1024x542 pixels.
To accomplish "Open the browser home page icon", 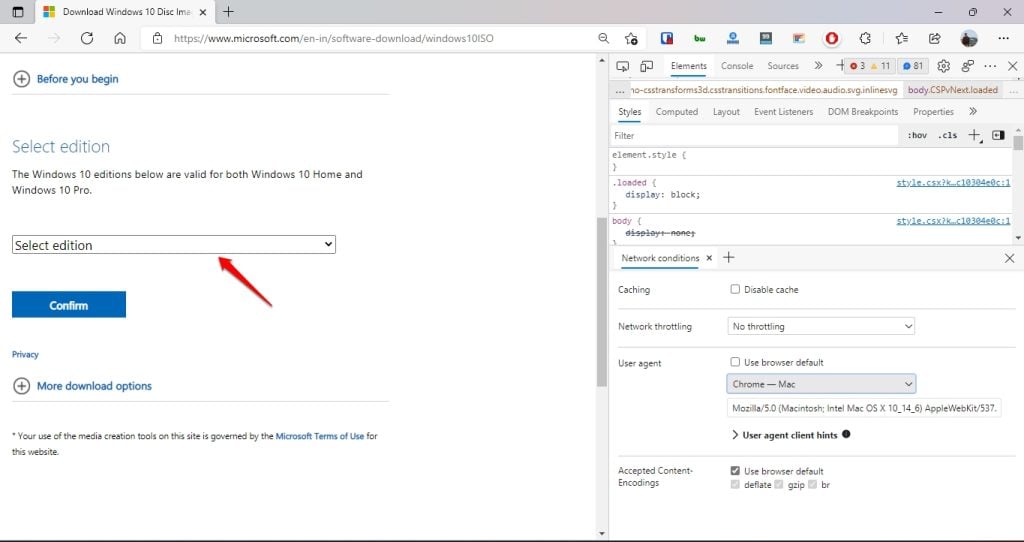I will pos(120,39).
